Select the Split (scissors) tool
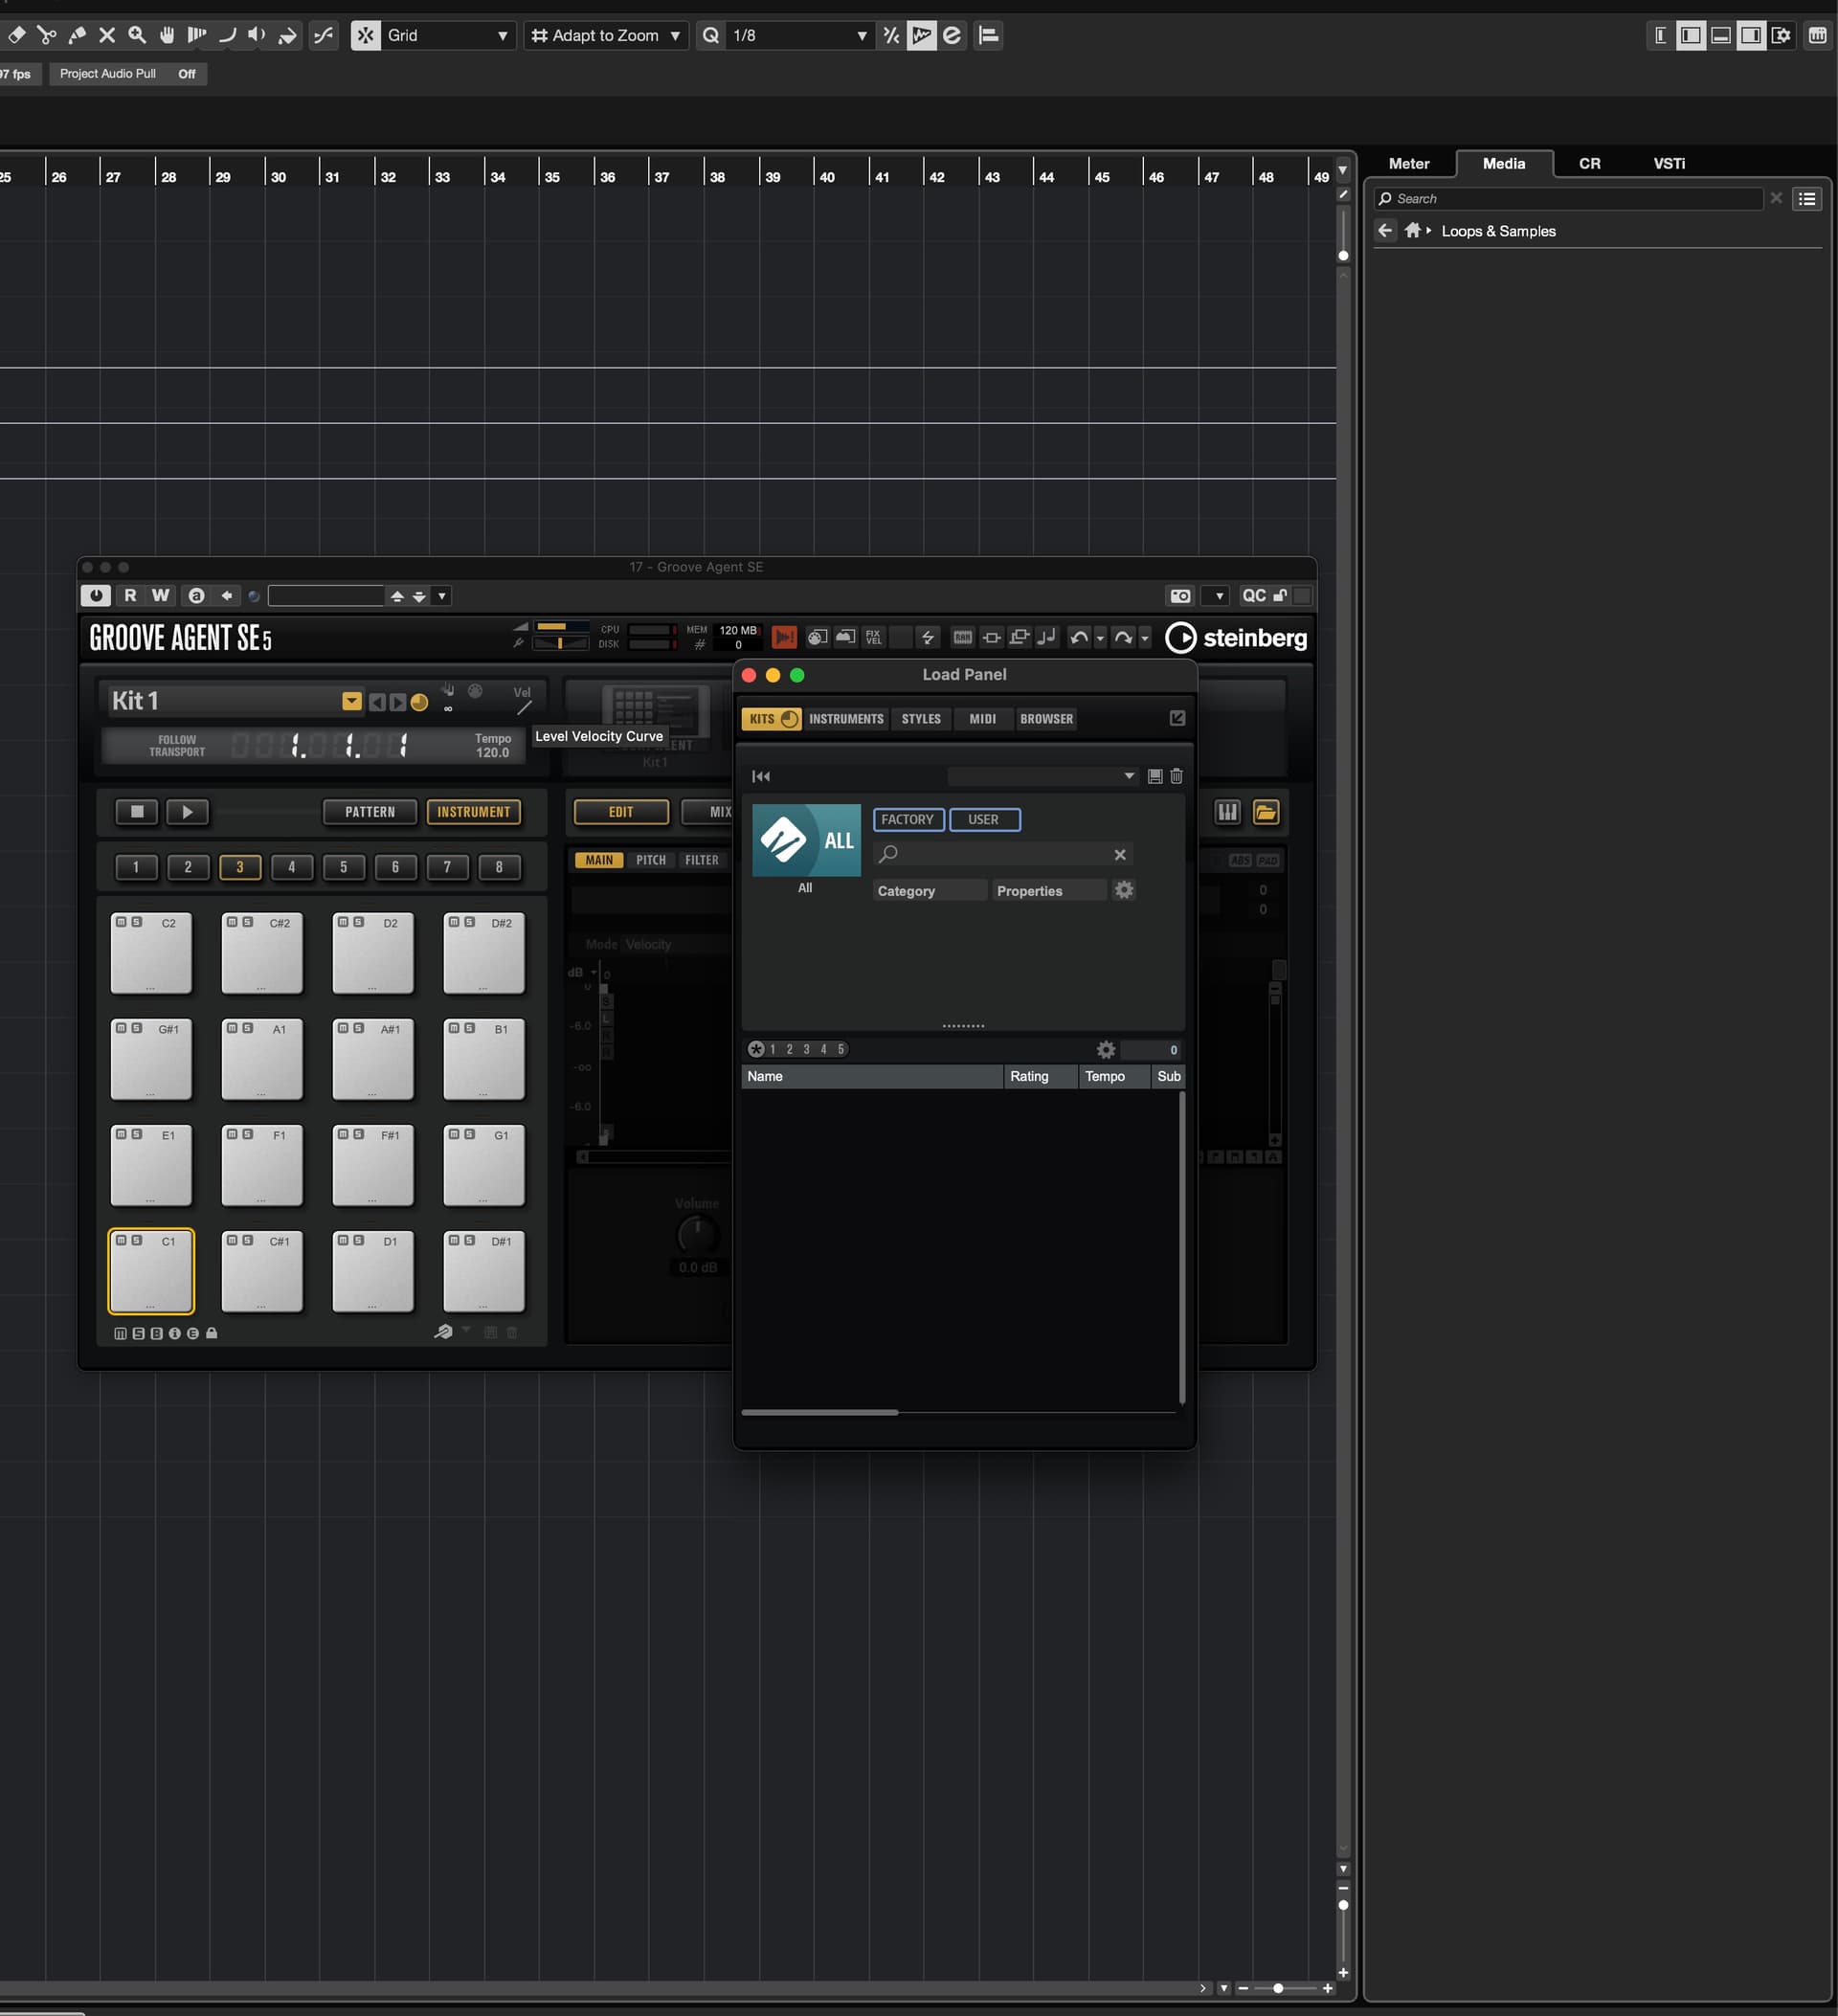 click(46, 35)
